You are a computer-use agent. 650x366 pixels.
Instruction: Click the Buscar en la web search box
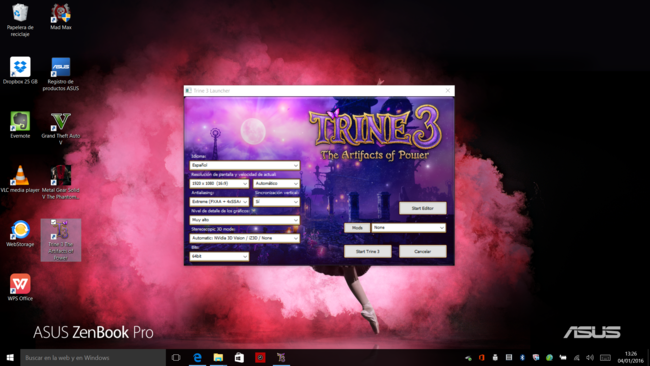93,357
